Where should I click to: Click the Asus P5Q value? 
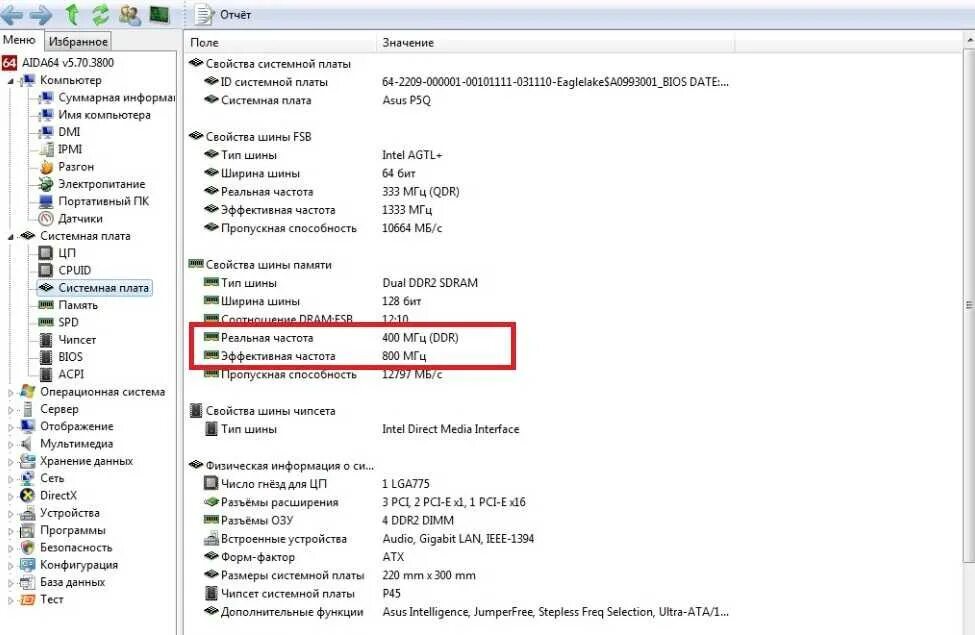pyautogui.click(x=406, y=100)
